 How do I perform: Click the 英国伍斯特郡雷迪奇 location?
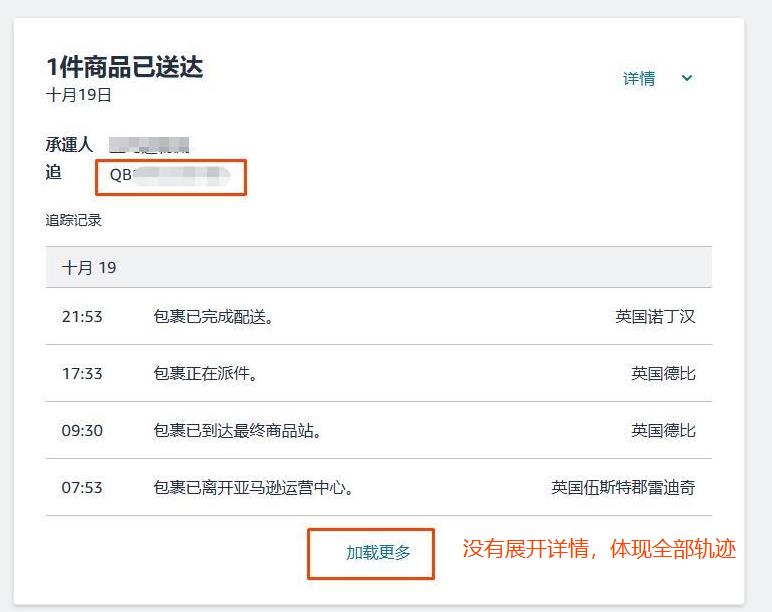coord(623,488)
